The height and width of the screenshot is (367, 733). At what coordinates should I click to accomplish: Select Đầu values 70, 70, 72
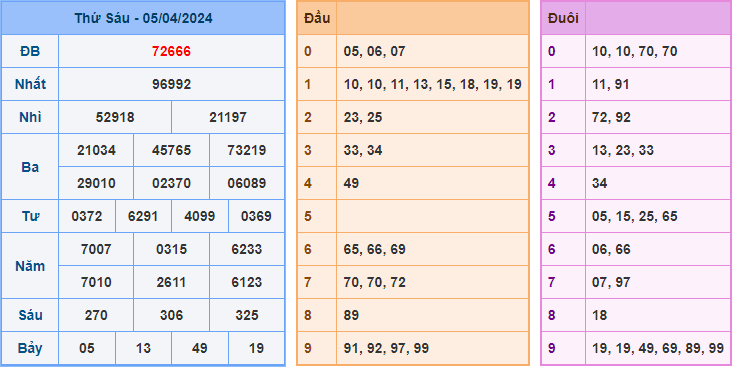point(374,282)
